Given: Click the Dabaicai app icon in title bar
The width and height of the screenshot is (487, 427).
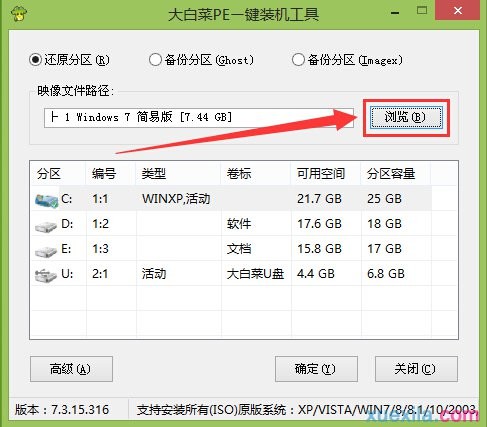Looking at the screenshot, I should tap(19, 13).
